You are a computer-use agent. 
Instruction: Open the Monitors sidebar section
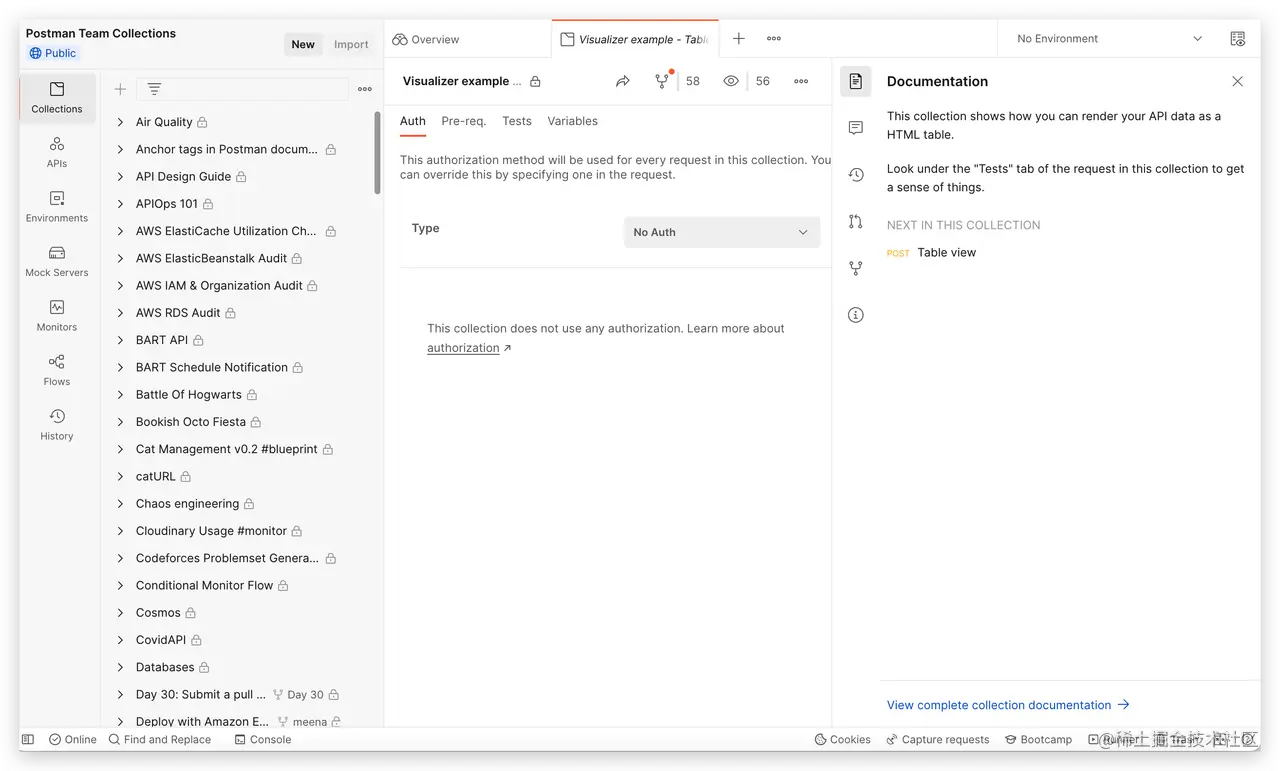[57, 315]
